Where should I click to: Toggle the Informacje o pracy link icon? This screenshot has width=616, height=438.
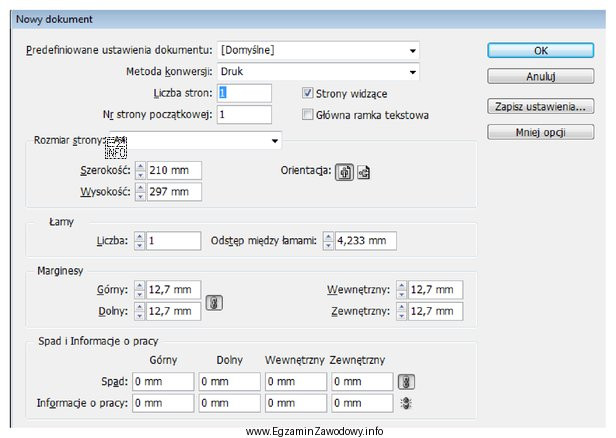(x=406, y=403)
